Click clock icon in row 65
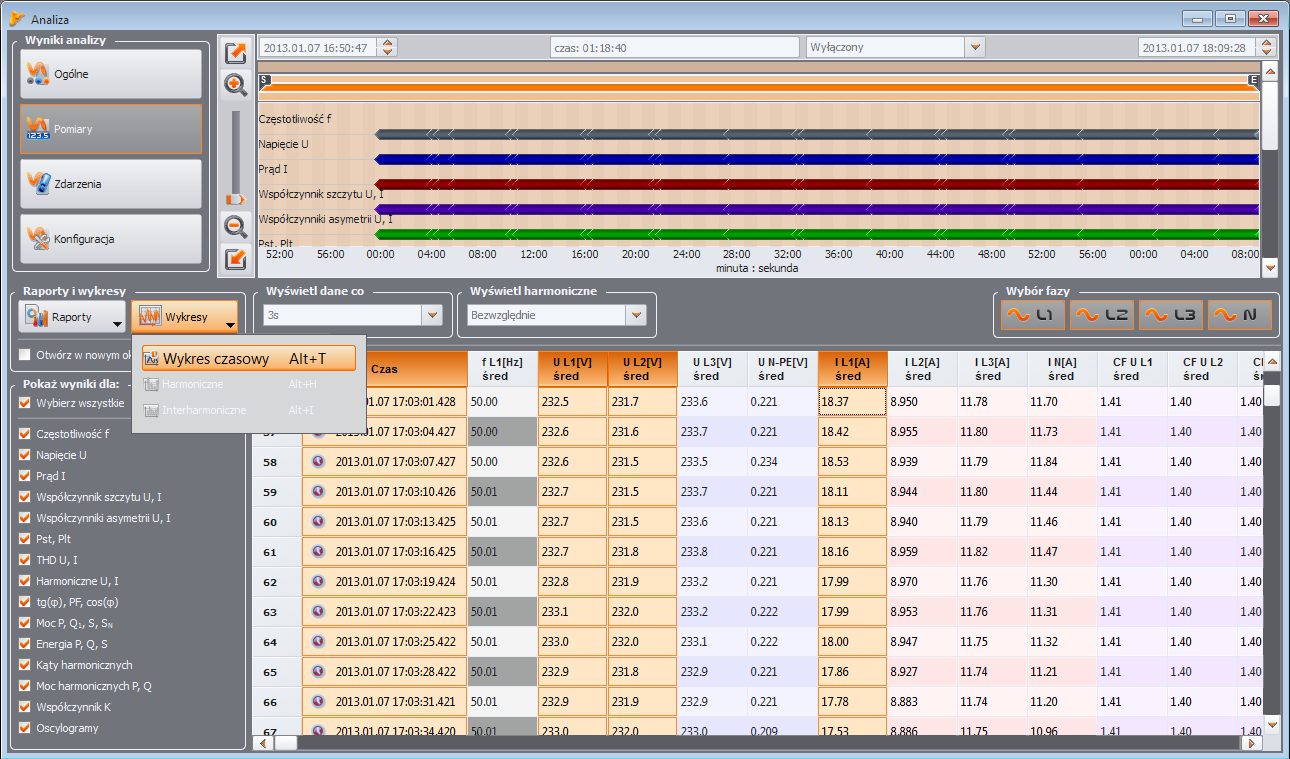The image size is (1290, 759). (x=319, y=671)
